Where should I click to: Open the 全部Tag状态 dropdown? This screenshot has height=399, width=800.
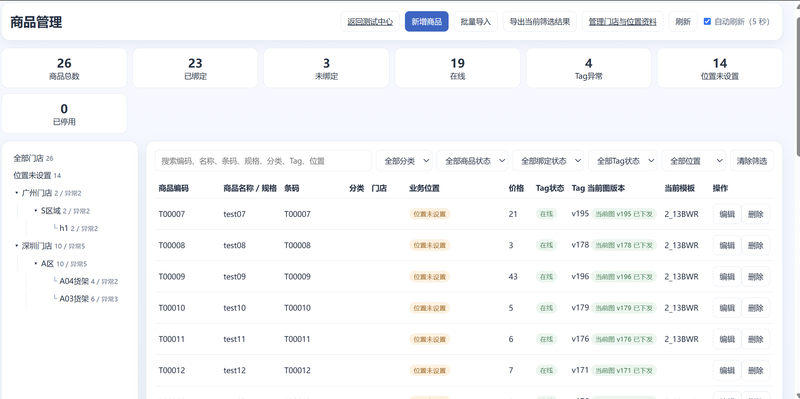point(623,161)
